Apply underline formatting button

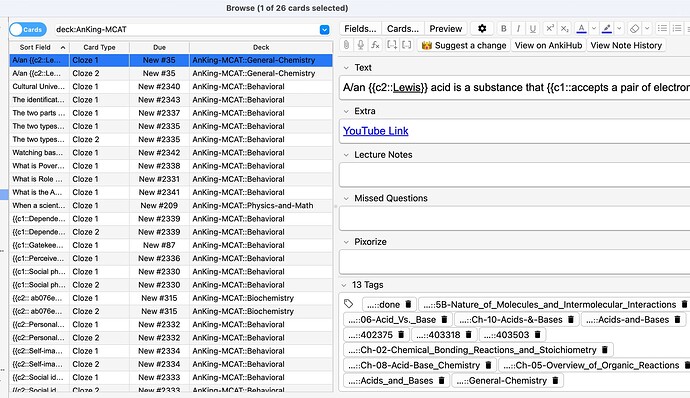point(532,29)
